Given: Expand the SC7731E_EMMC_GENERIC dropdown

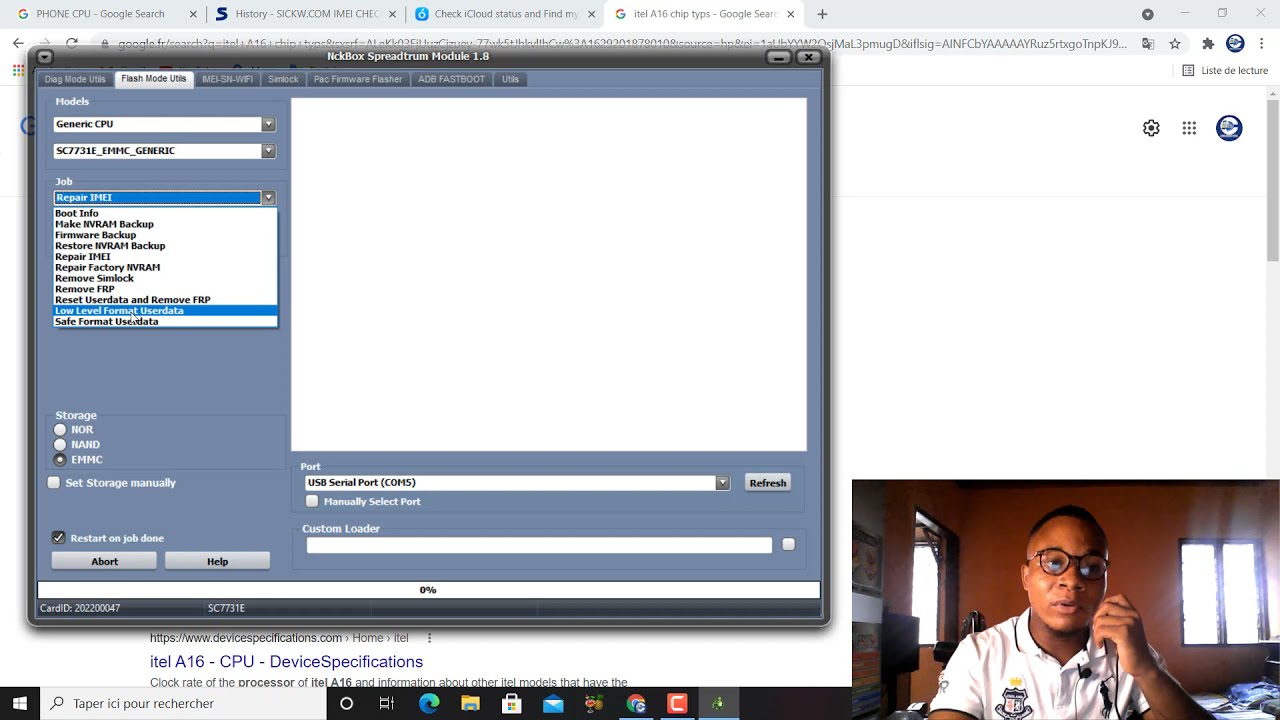Looking at the screenshot, I should pos(268,151).
